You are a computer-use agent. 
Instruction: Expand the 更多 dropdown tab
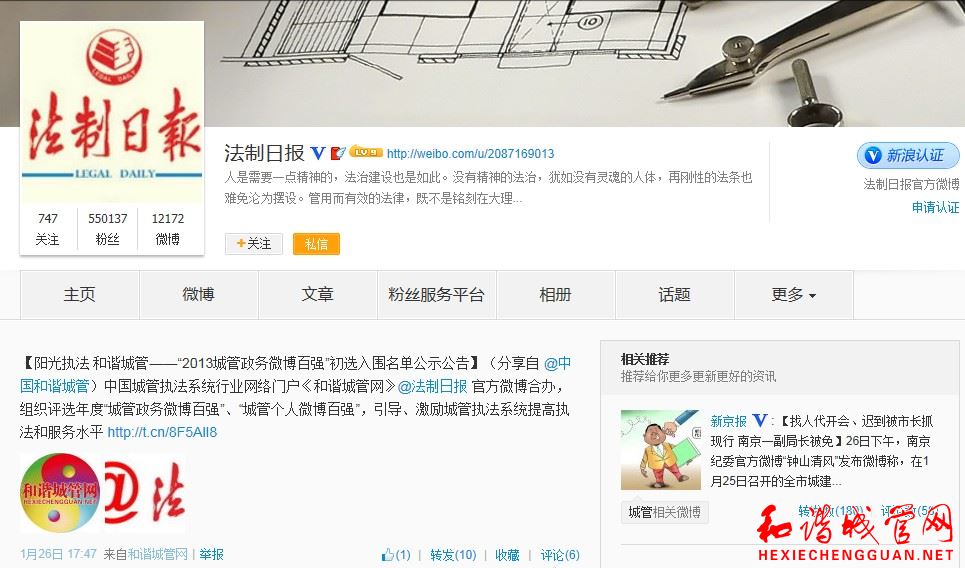[793, 295]
